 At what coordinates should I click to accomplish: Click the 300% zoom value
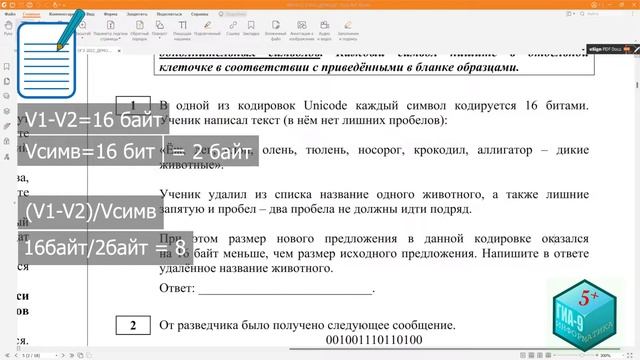(606, 356)
